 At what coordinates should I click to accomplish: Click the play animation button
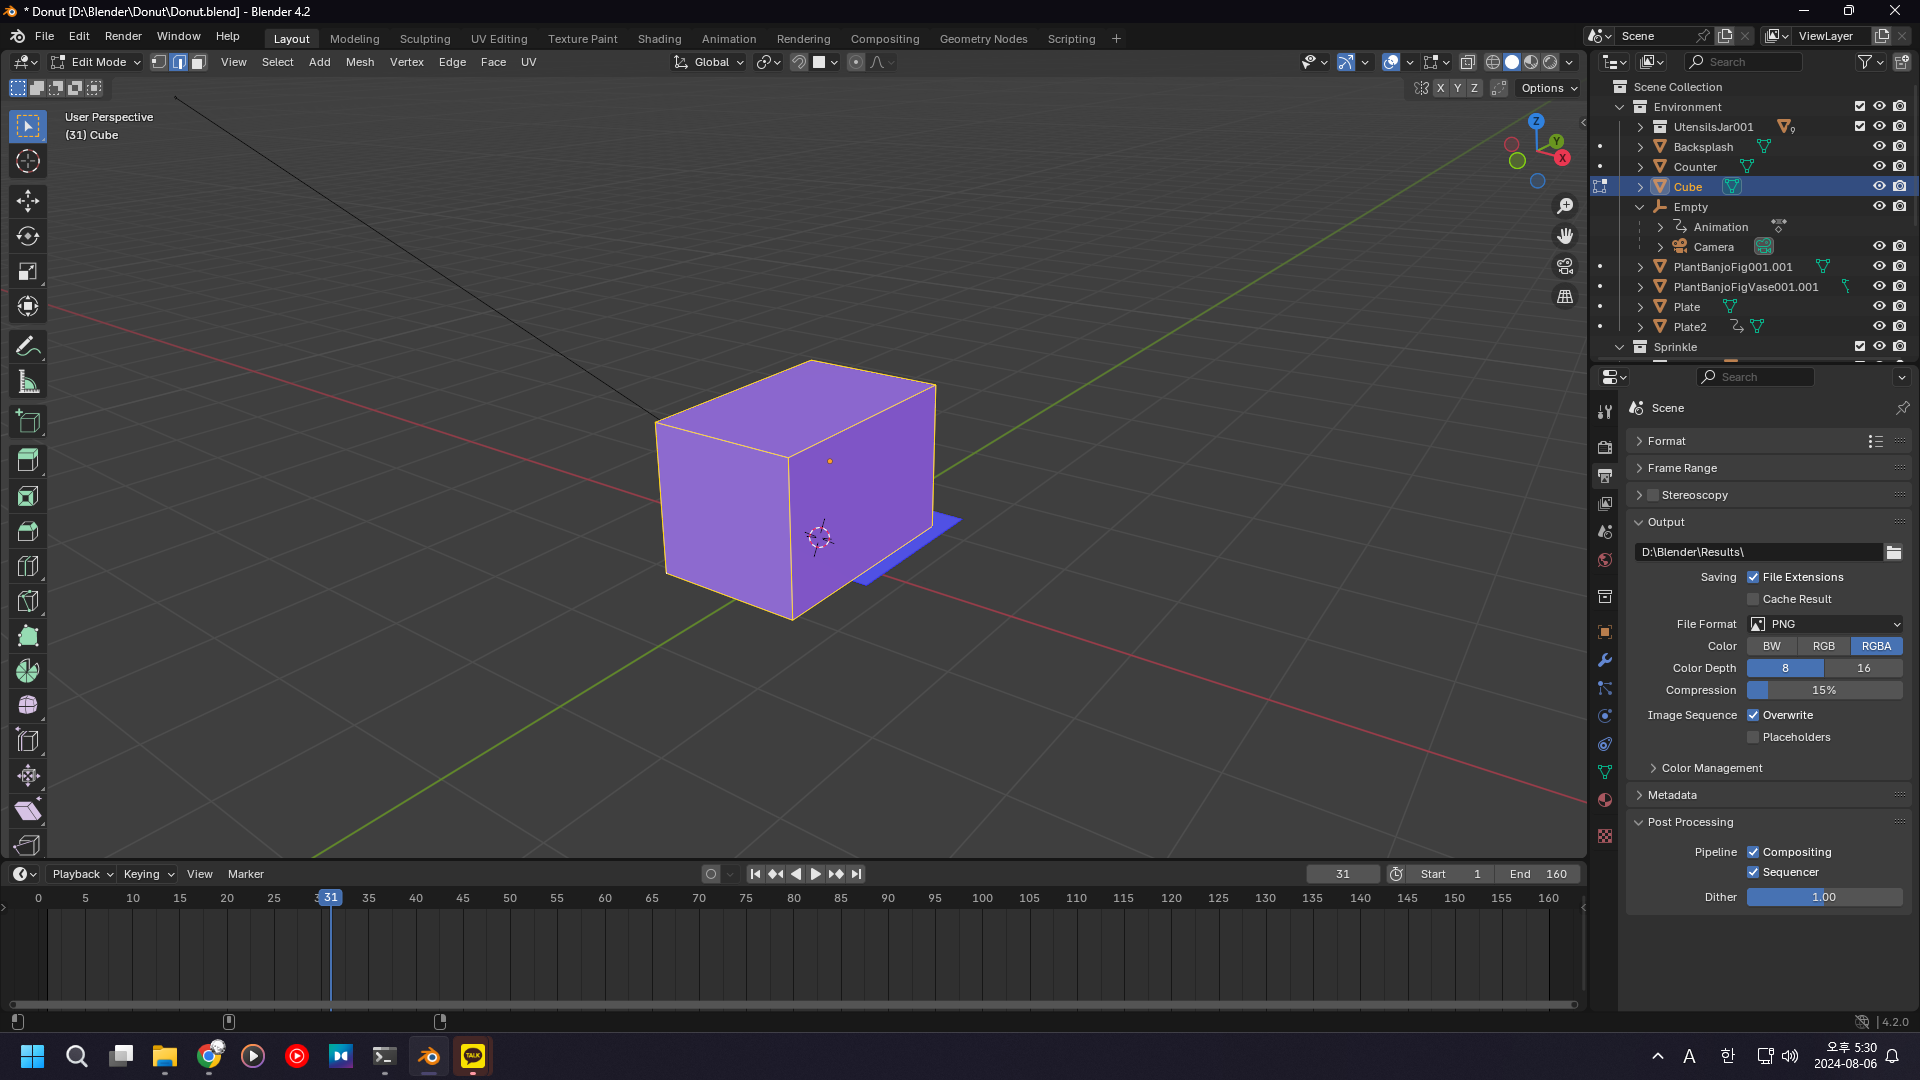(x=816, y=874)
